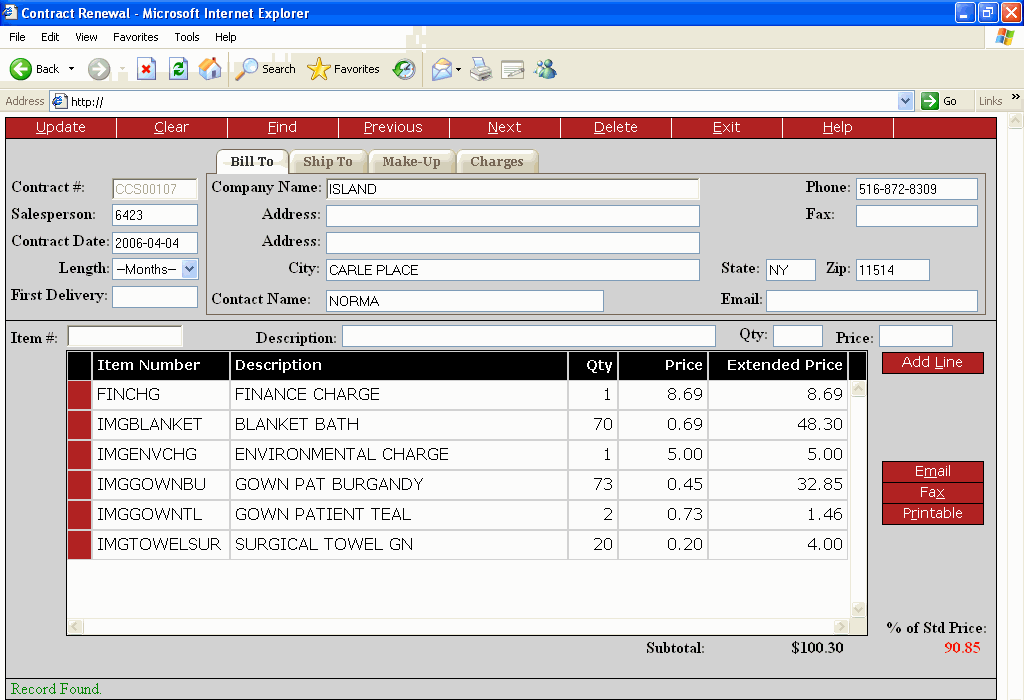Select the red marker for IMGGOWNBU row
Screen dimensions: 1024x700
(79, 485)
